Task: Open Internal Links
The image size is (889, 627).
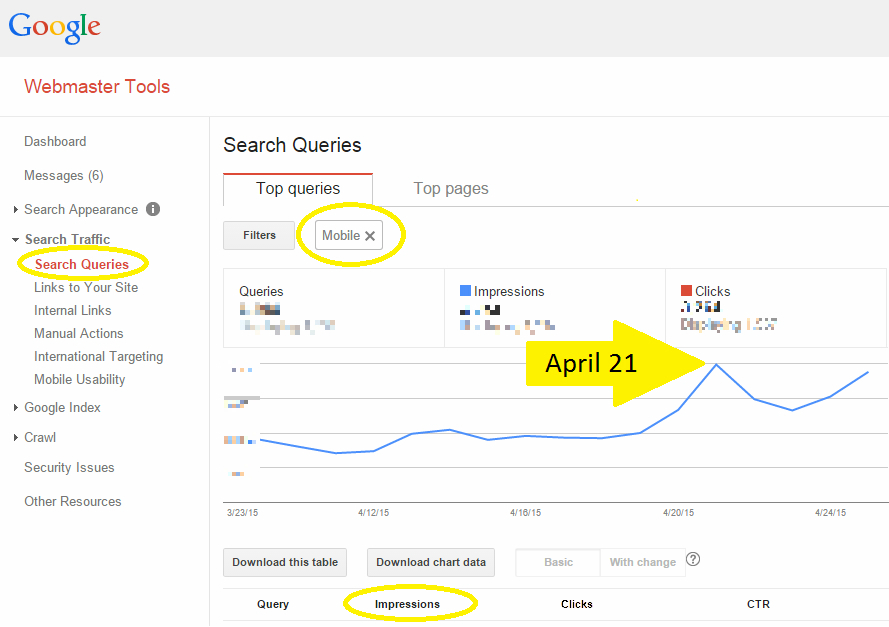Action: pyautogui.click(x=73, y=311)
